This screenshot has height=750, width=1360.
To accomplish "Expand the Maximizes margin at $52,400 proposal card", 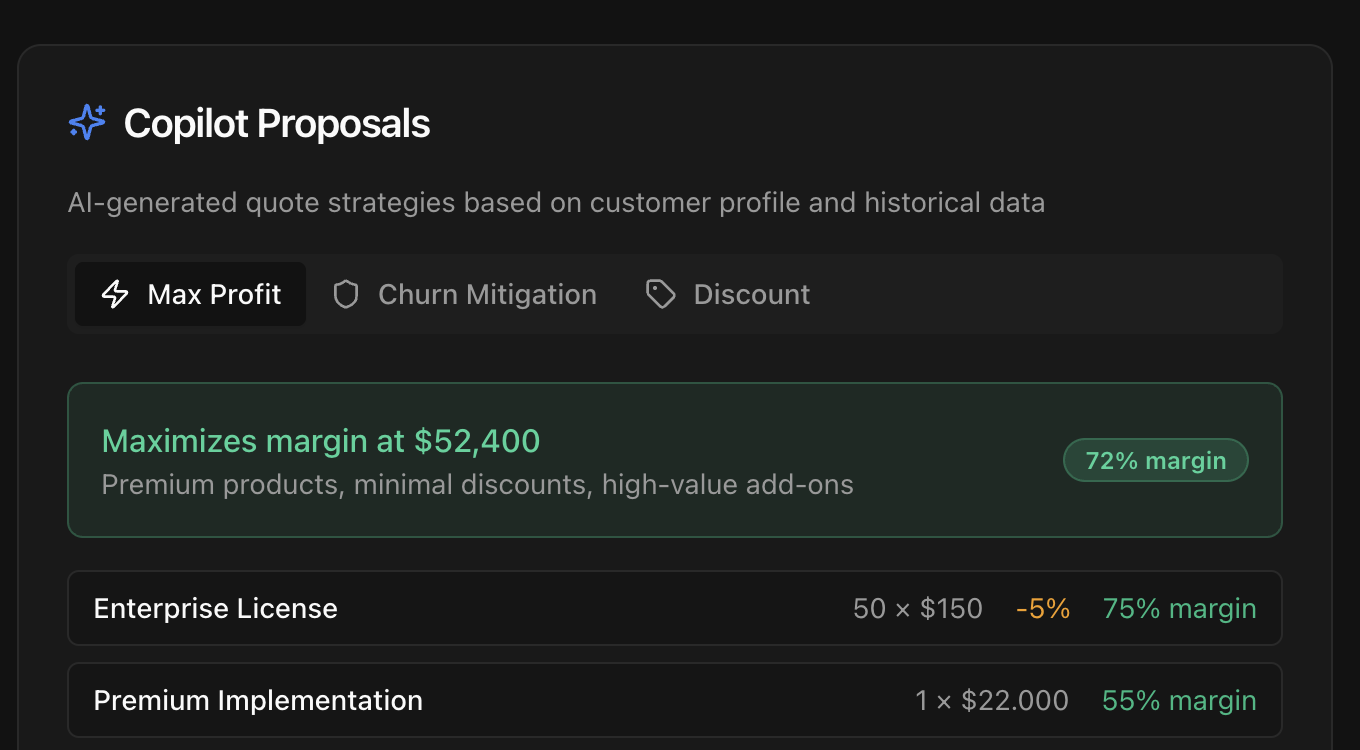I will (x=674, y=460).
